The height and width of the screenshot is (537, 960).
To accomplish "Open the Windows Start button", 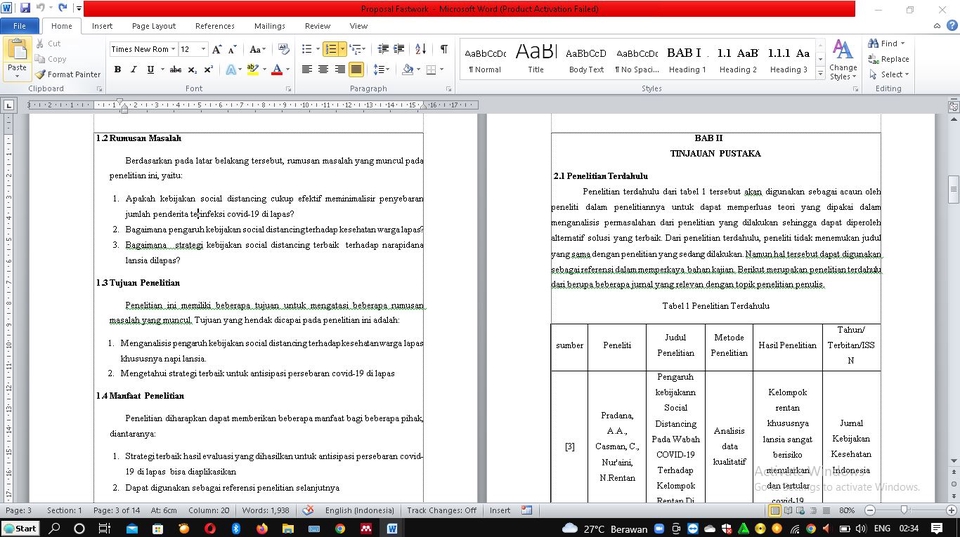I will 20,528.
